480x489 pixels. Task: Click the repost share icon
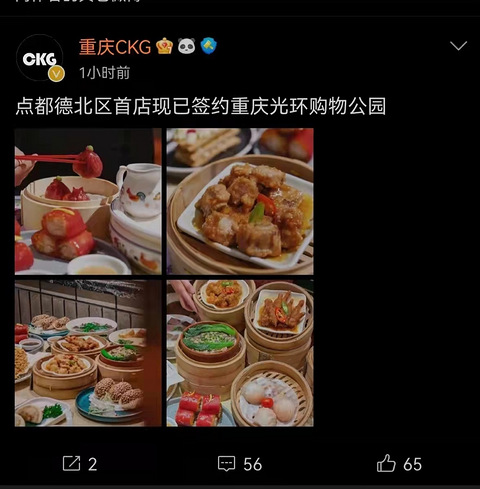tap(71, 463)
